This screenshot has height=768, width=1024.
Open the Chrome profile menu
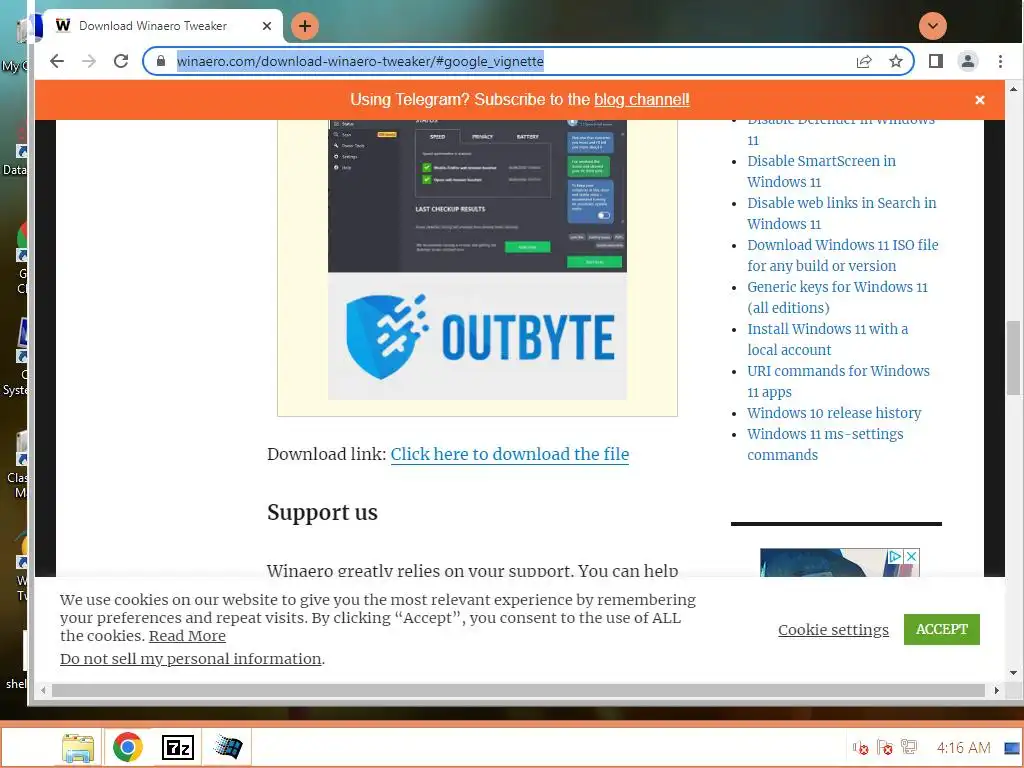(x=968, y=61)
